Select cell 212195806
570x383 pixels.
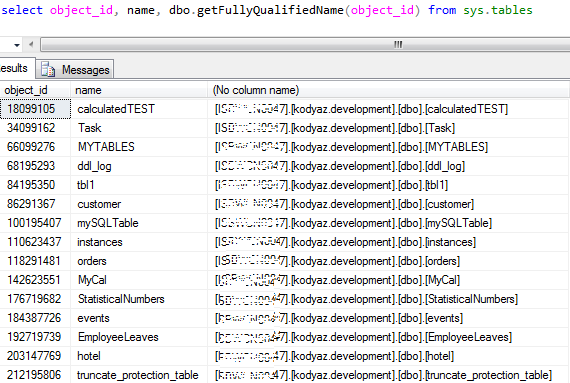pyautogui.click(x=35, y=375)
